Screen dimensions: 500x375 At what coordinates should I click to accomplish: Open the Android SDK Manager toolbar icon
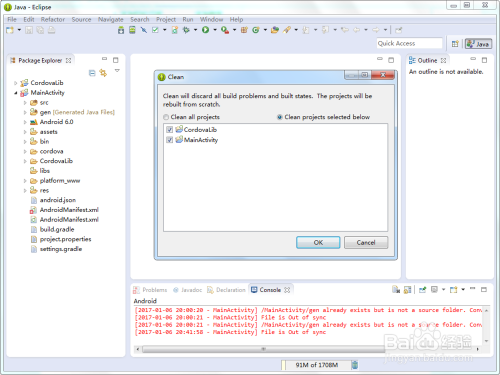tap(121, 30)
